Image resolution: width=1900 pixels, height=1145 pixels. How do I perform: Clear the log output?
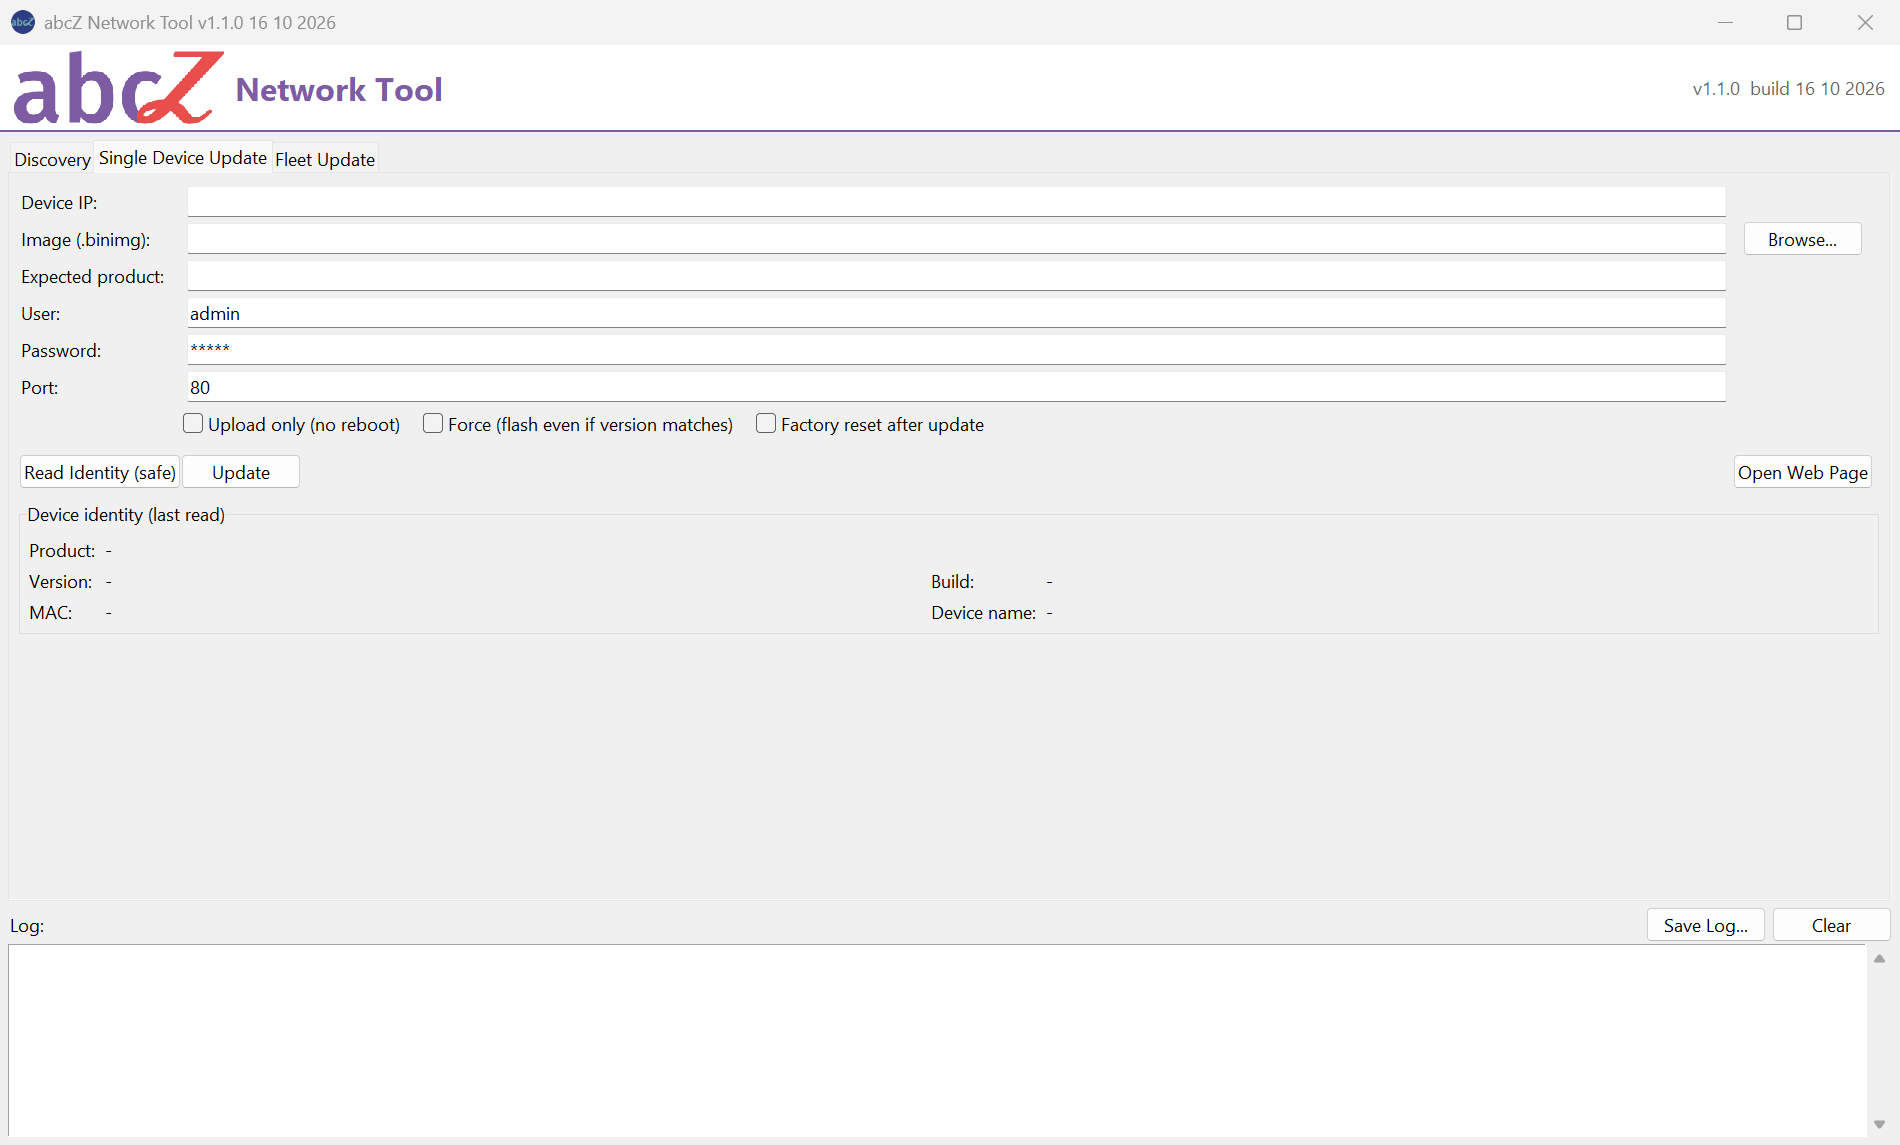[1831, 925]
